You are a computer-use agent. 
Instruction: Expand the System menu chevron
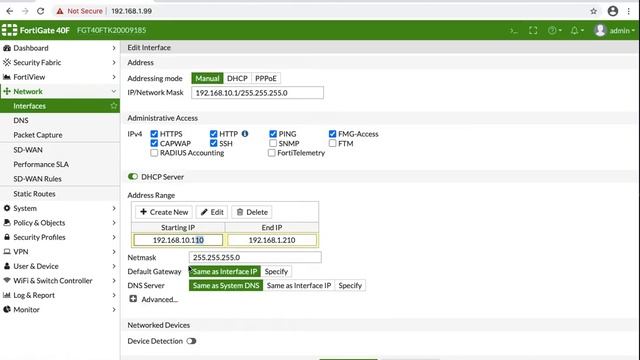pyautogui.click(x=113, y=208)
